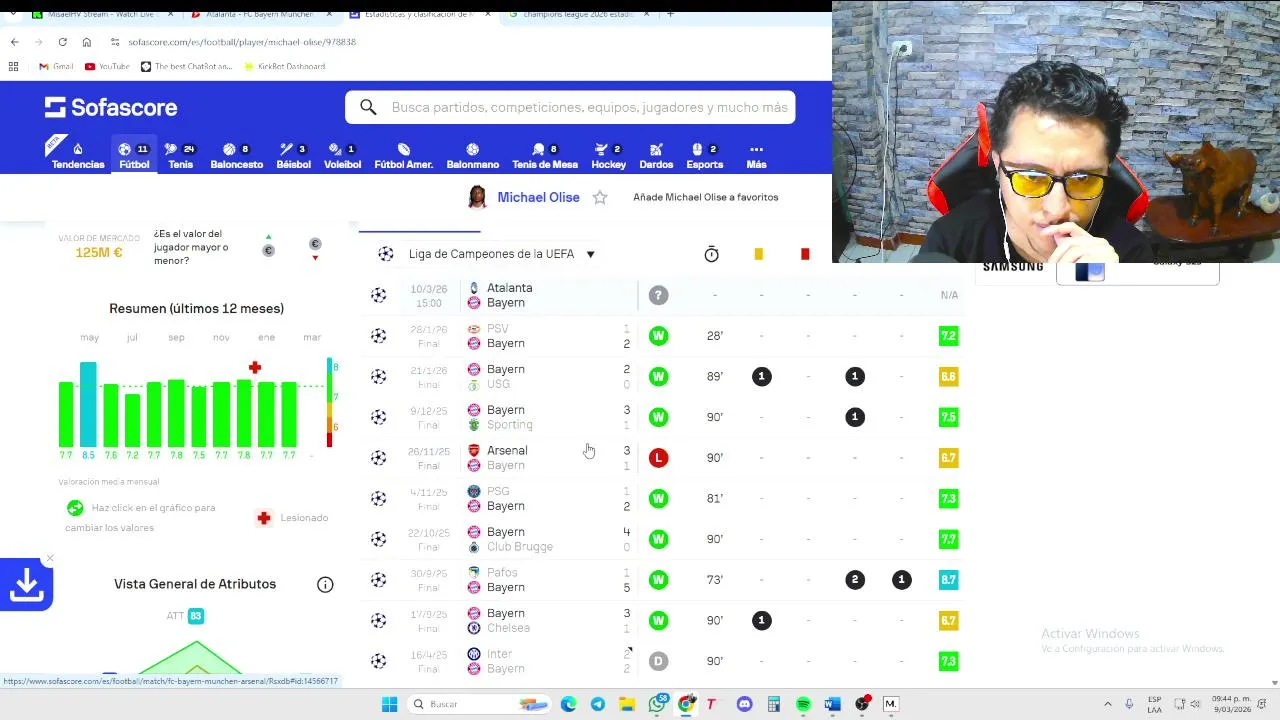Click the L loss badge on Arsenal row

658,458
